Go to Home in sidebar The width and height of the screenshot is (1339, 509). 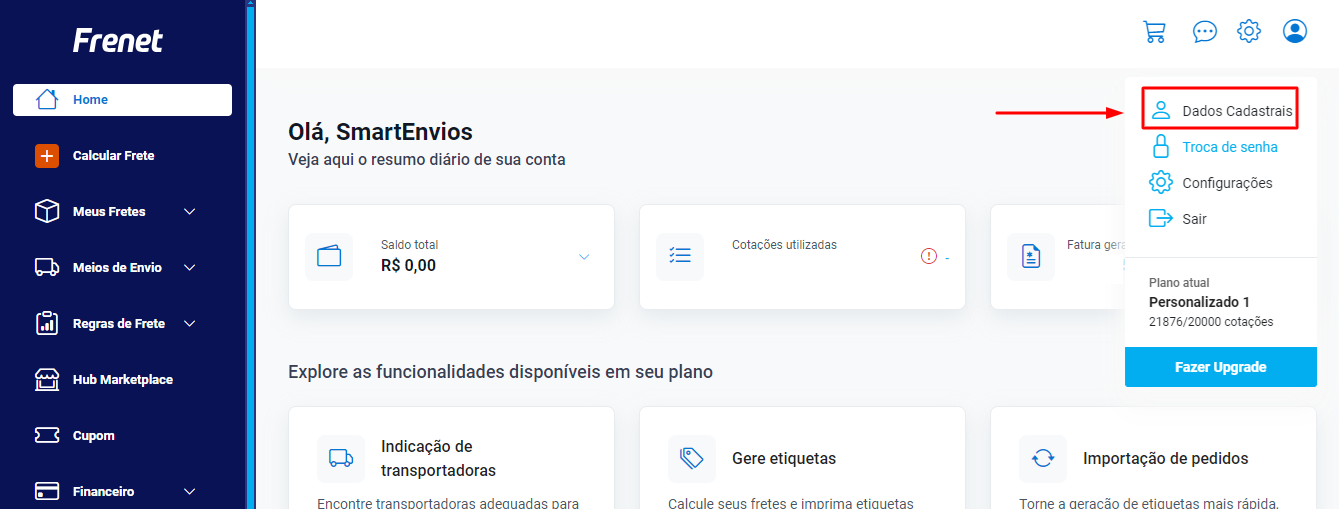(x=122, y=100)
